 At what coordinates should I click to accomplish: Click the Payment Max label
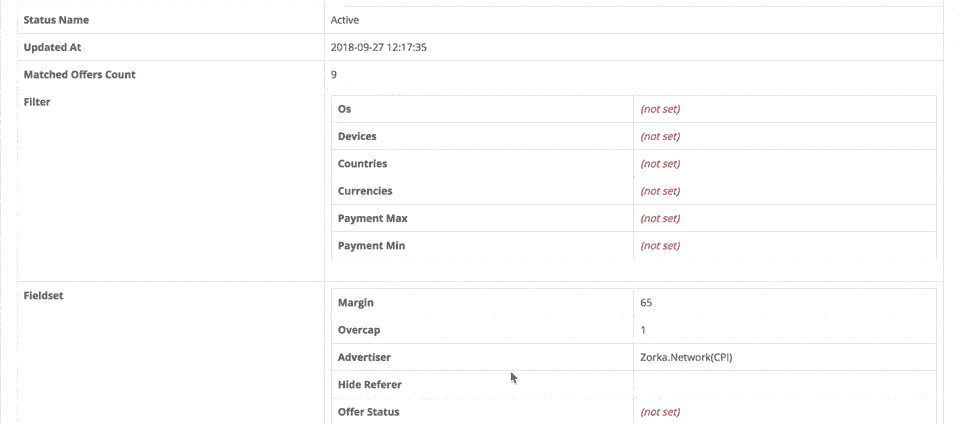[373, 218]
